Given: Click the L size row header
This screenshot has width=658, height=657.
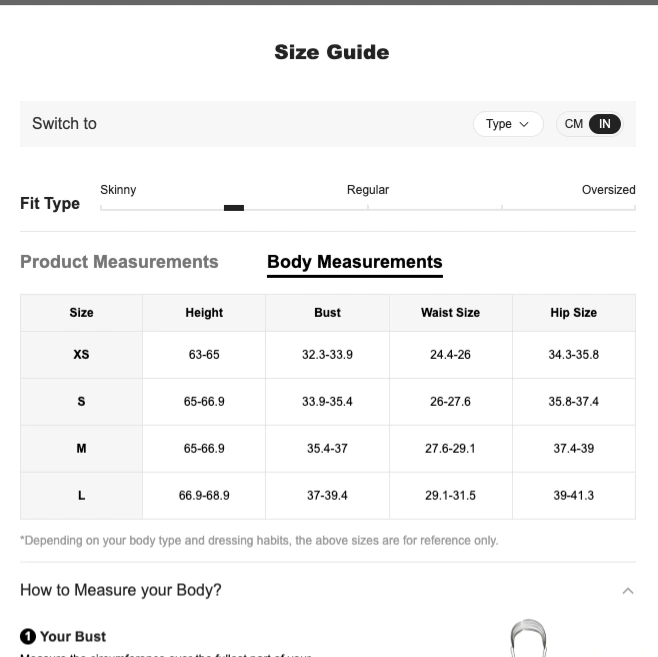Looking at the screenshot, I should pyautogui.click(x=81, y=495).
